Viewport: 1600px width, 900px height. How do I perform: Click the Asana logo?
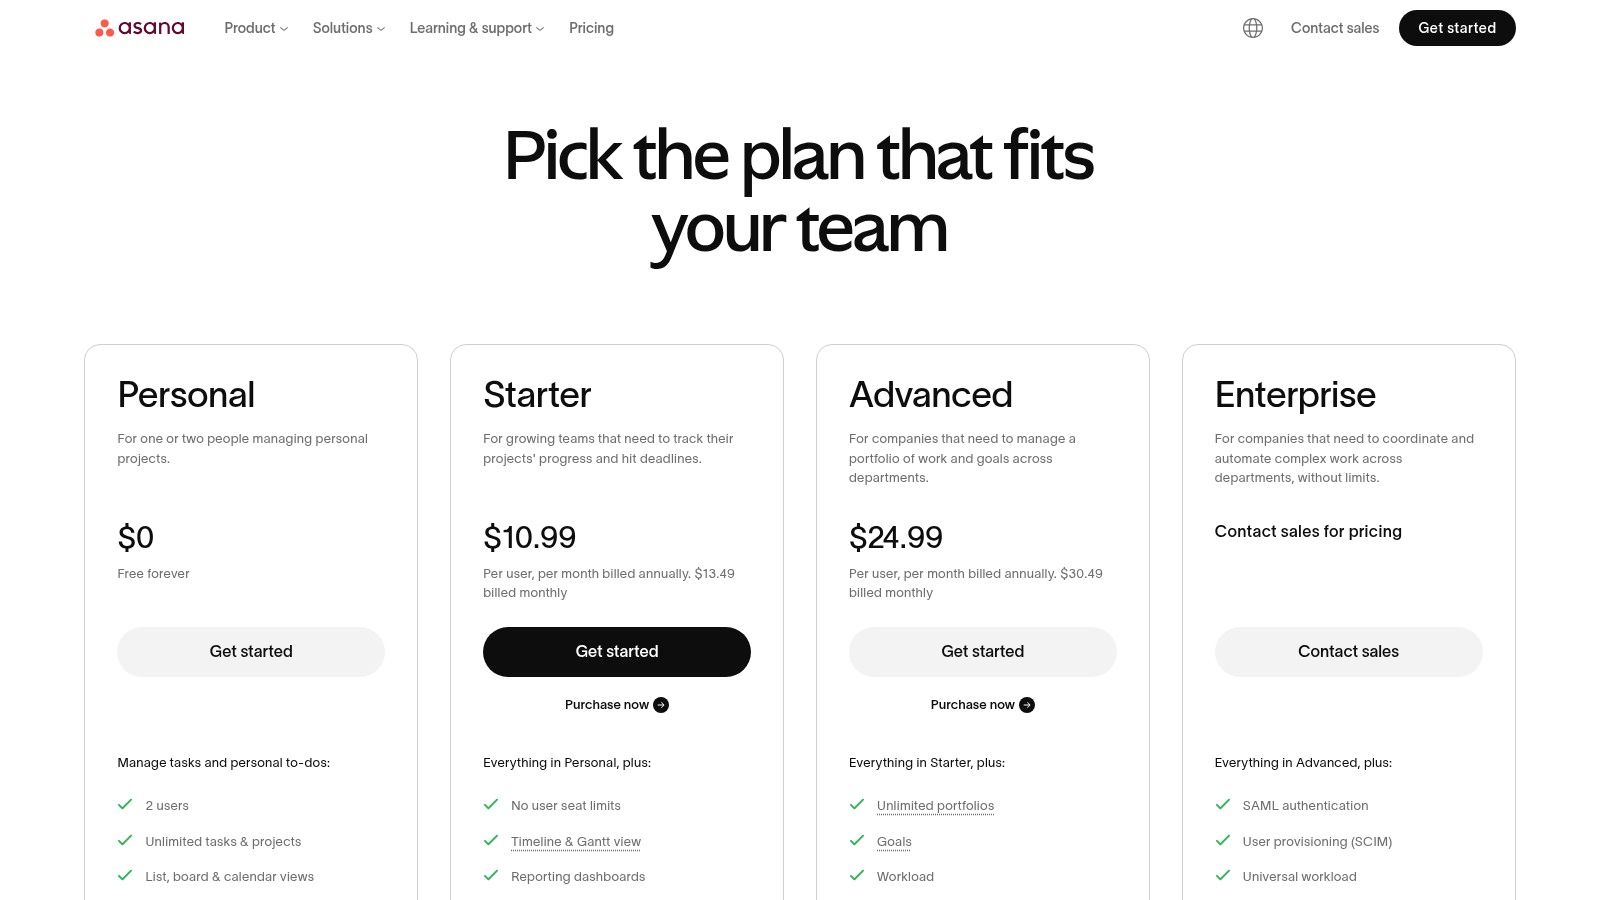(139, 28)
